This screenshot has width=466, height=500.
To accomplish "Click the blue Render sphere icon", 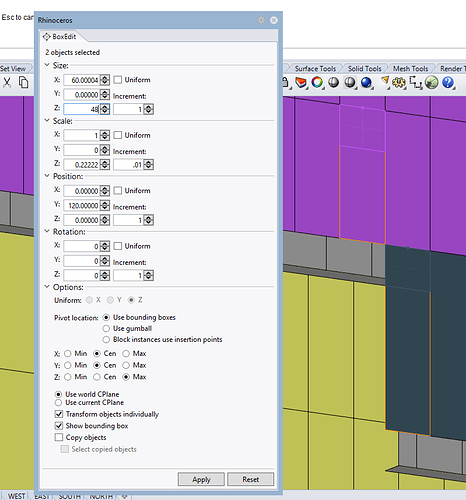I will 366,82.
